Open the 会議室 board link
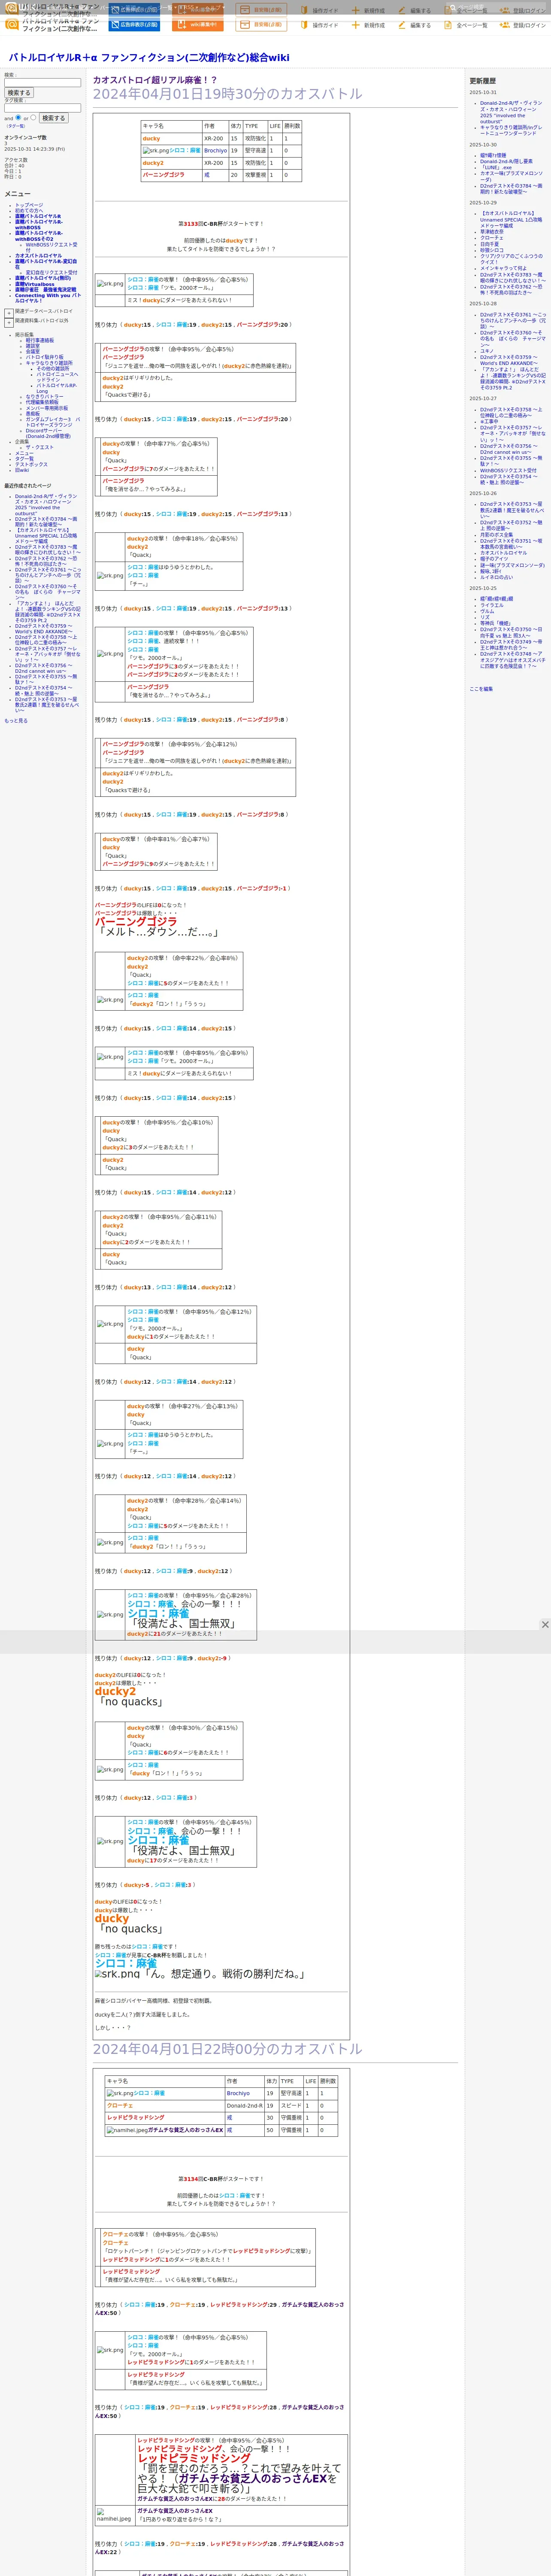This screenshot has width=551, height=2576. (33, 351)
